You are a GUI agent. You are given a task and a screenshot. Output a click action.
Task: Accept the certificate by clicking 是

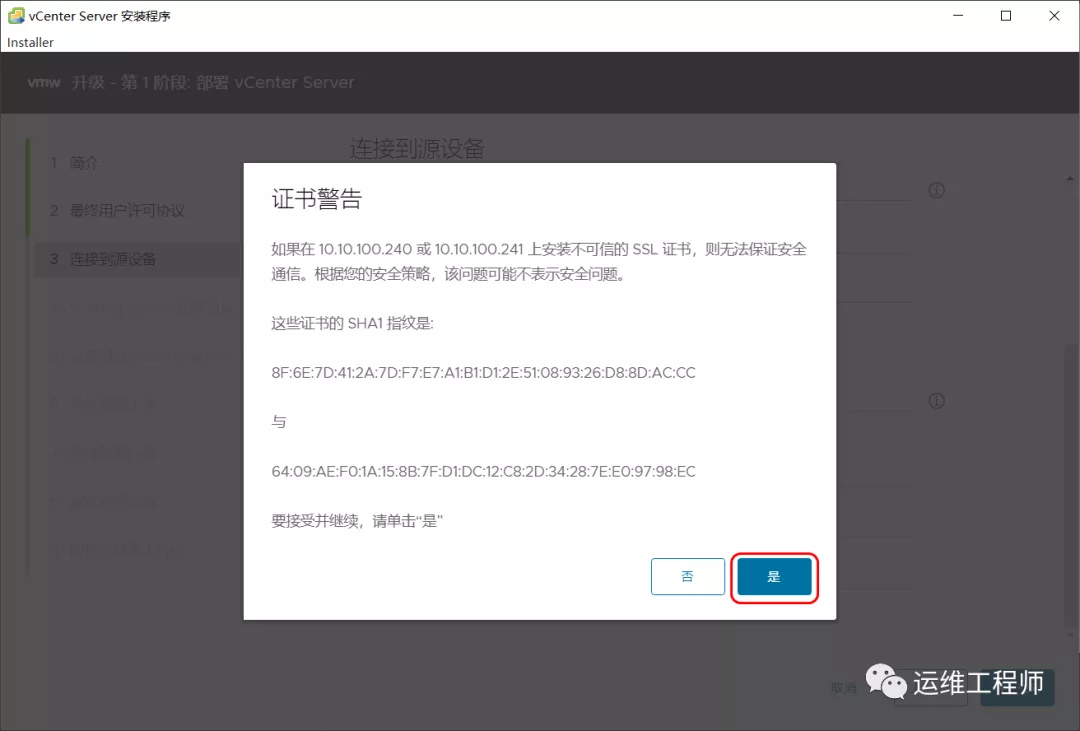tap(774, 577)
